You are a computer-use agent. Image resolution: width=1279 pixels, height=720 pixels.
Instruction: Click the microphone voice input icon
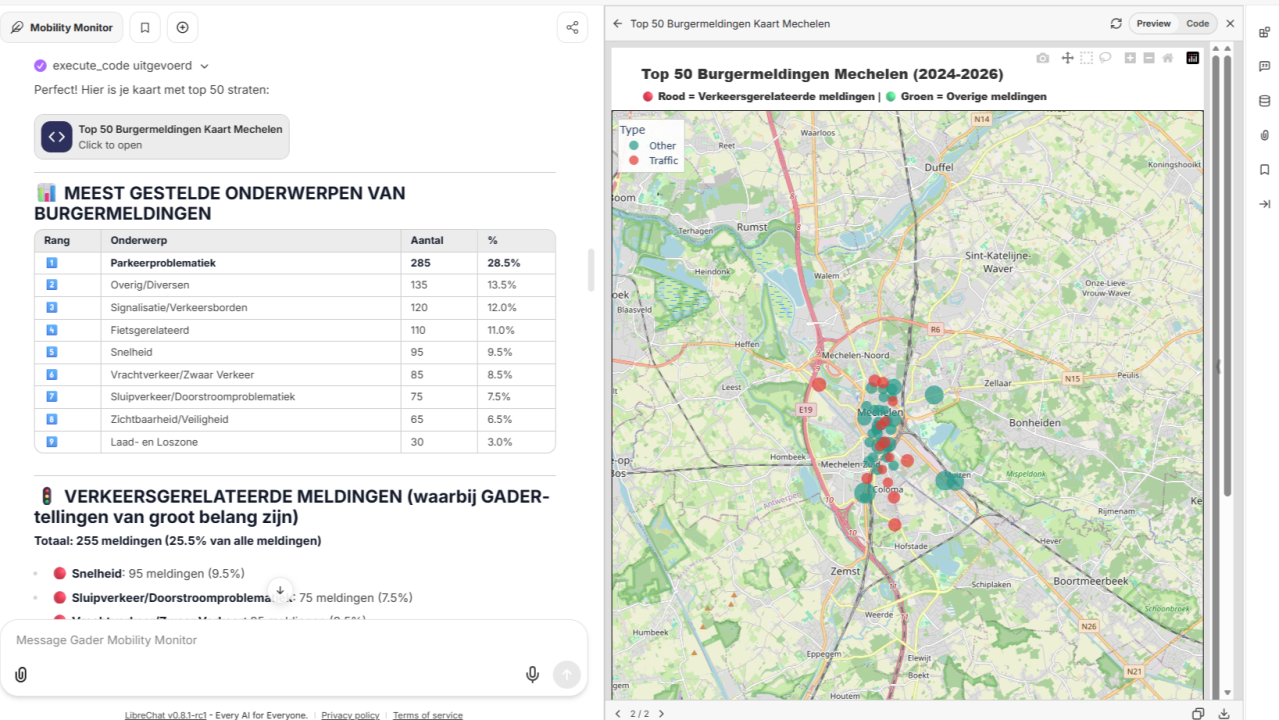click(x=533, y=675)
